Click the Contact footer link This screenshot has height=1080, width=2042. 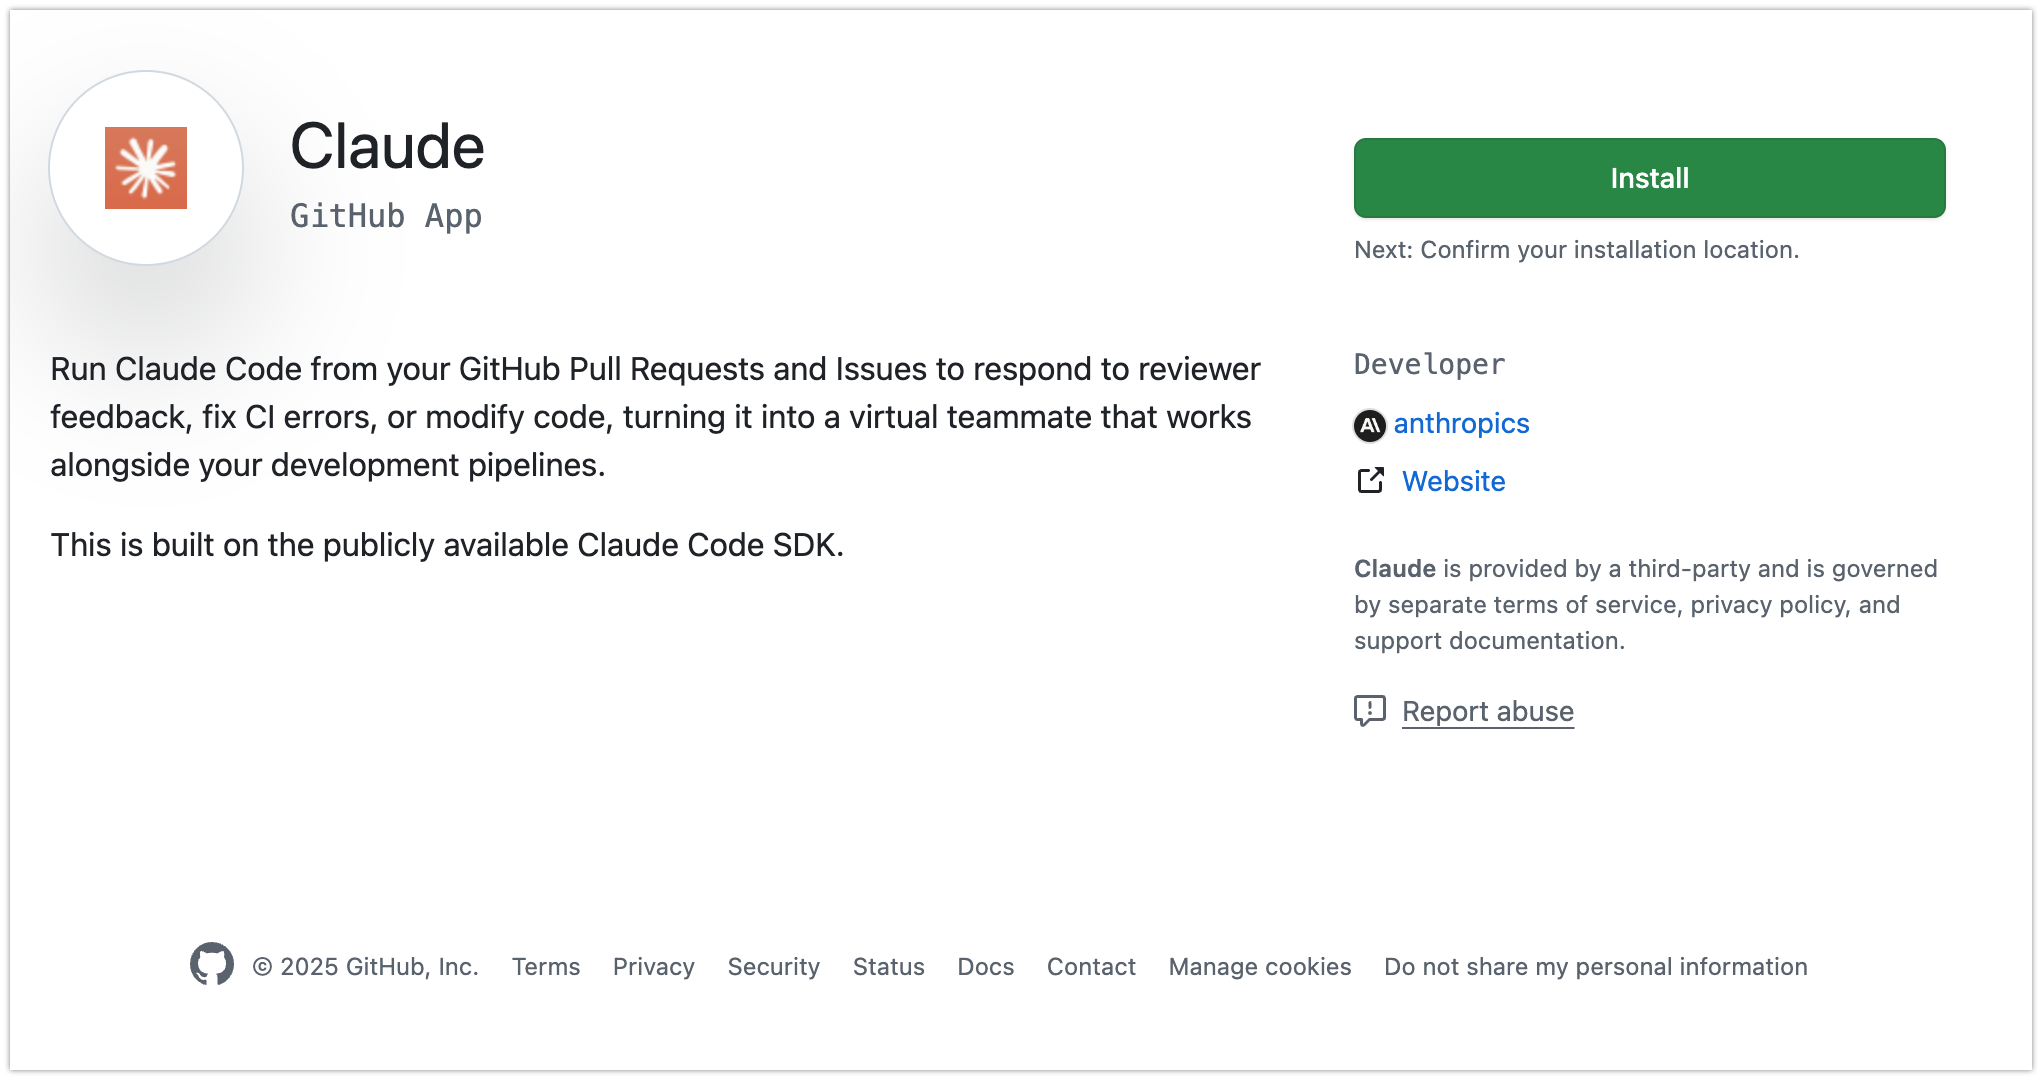click(1091, 967)
